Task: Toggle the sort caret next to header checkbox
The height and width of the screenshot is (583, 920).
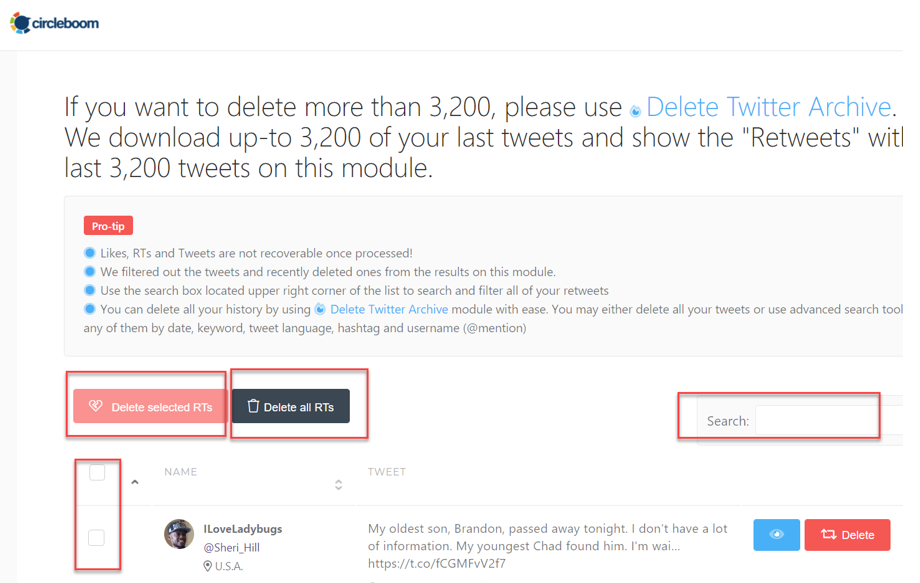Action: 135,482
